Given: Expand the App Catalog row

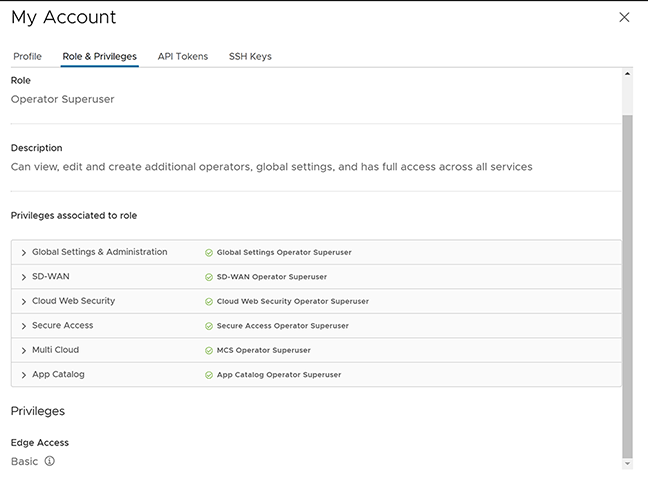Looking at the screenshot, I should point(23,375).
